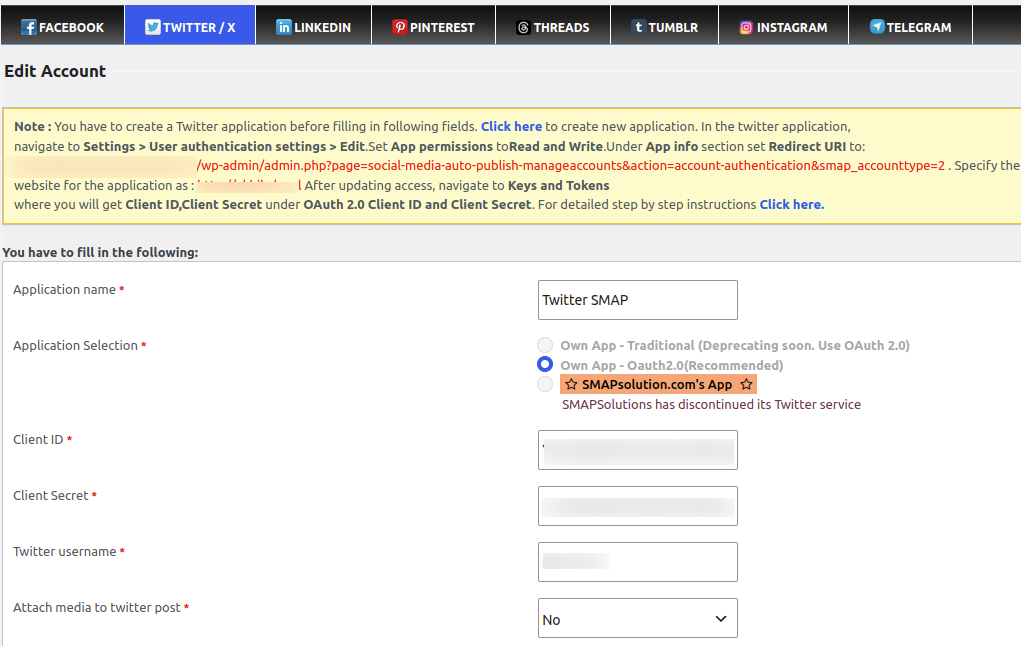Viewport: 1021px width, 646px height.
Task: Focus the Twitter username field
Action: click(637, 562)
